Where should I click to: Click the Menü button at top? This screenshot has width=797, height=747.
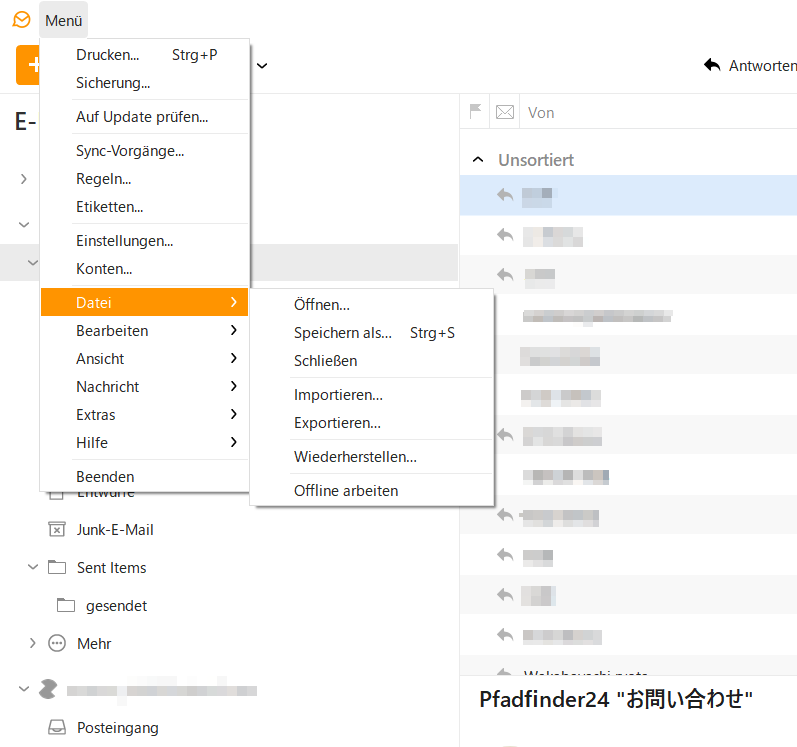coord(64,21)
